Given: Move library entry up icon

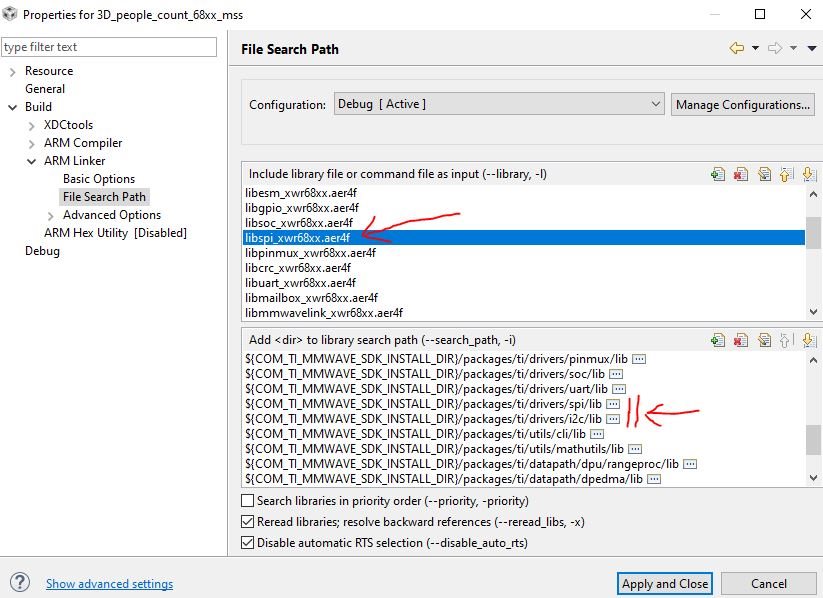Looking at the screenshot, I should click(786, 174).
